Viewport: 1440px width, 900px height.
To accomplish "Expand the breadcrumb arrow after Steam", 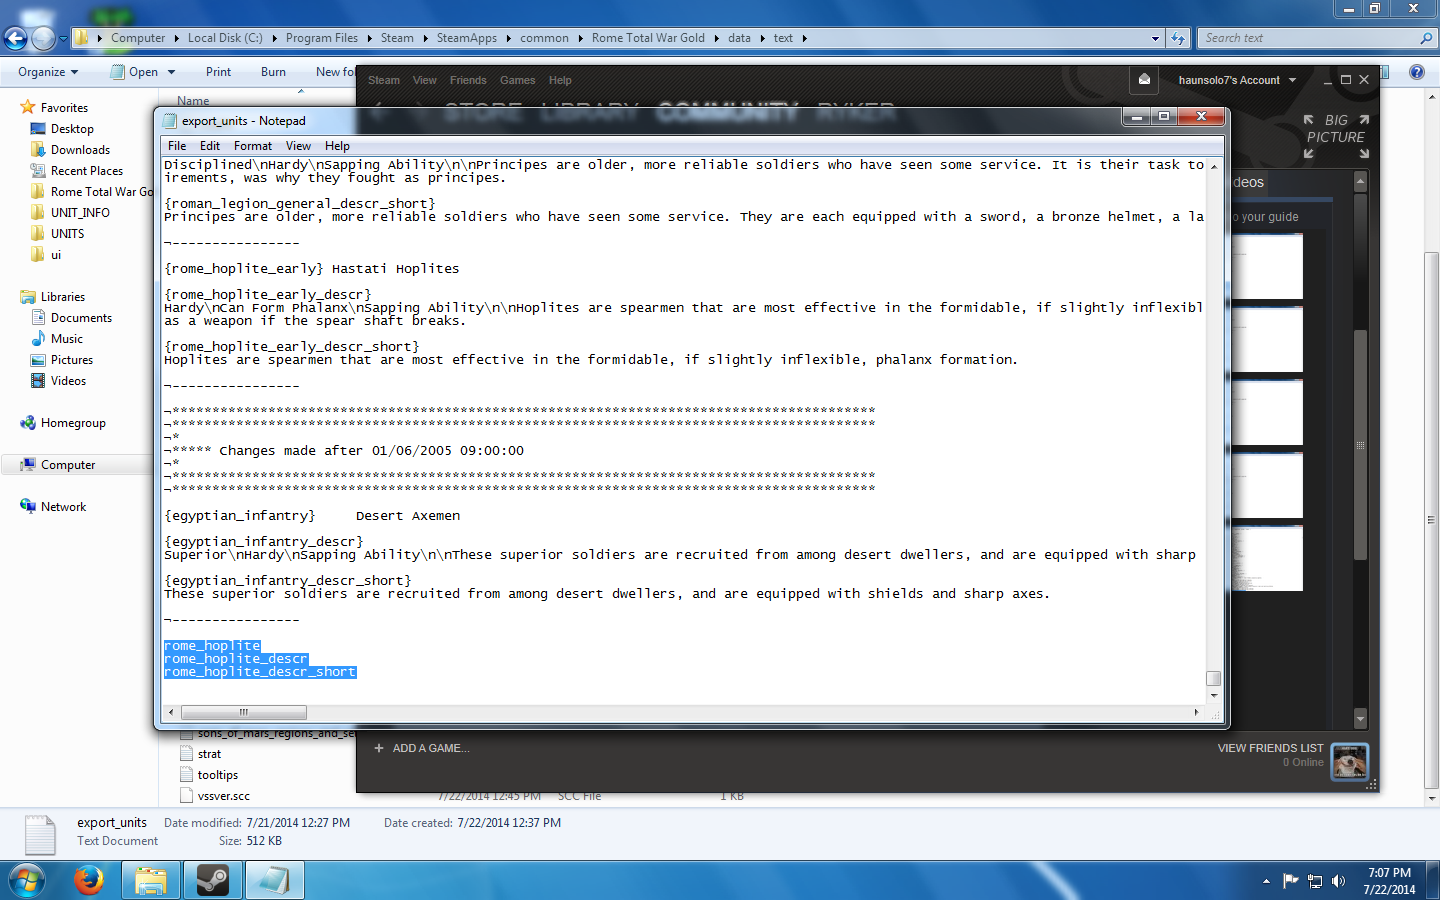I will coord(426,38).
